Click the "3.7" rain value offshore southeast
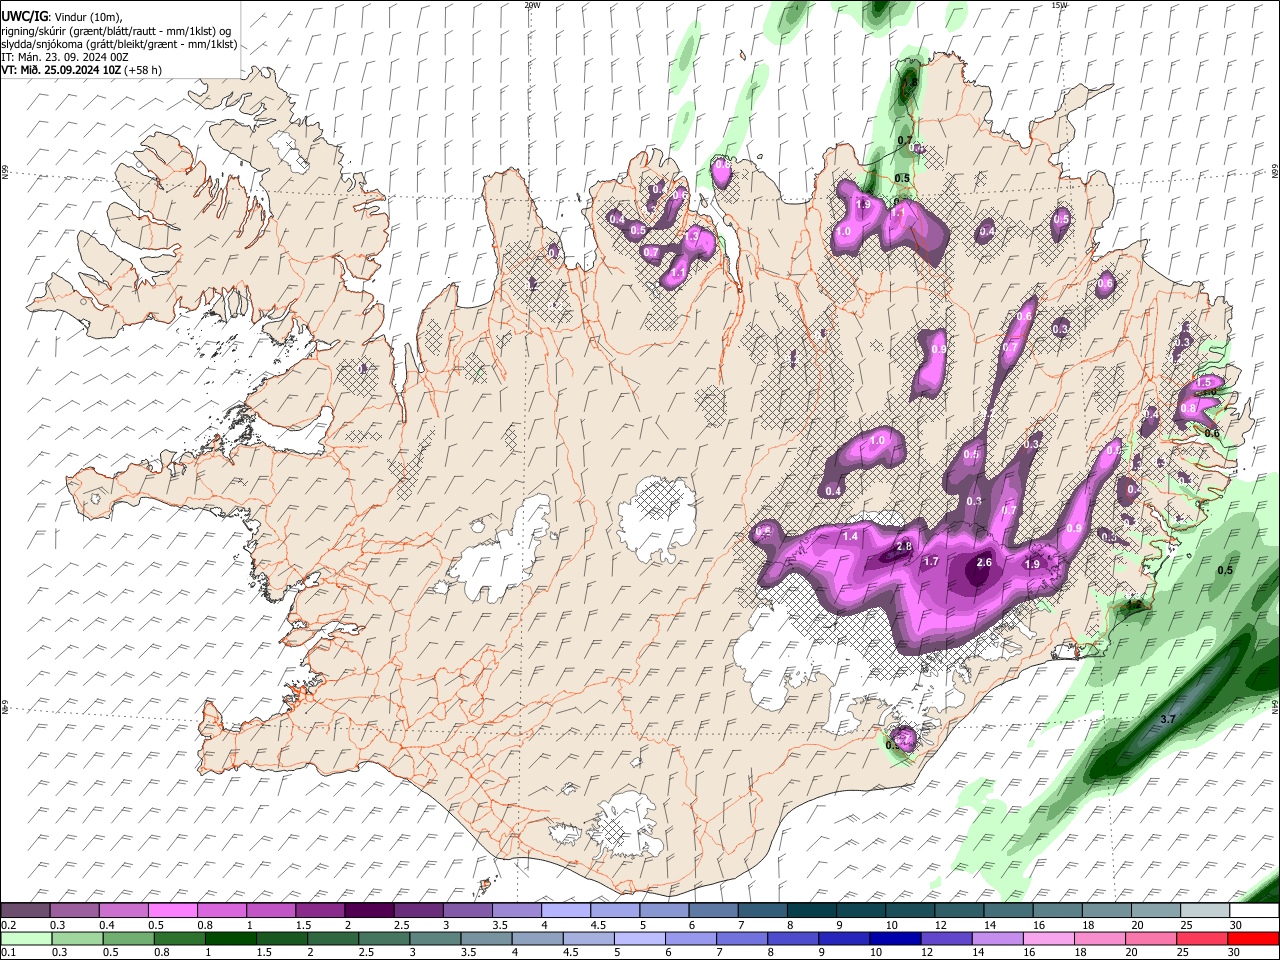The height and width of the screenshot is (960, 1280). (x=1167, y=720)
